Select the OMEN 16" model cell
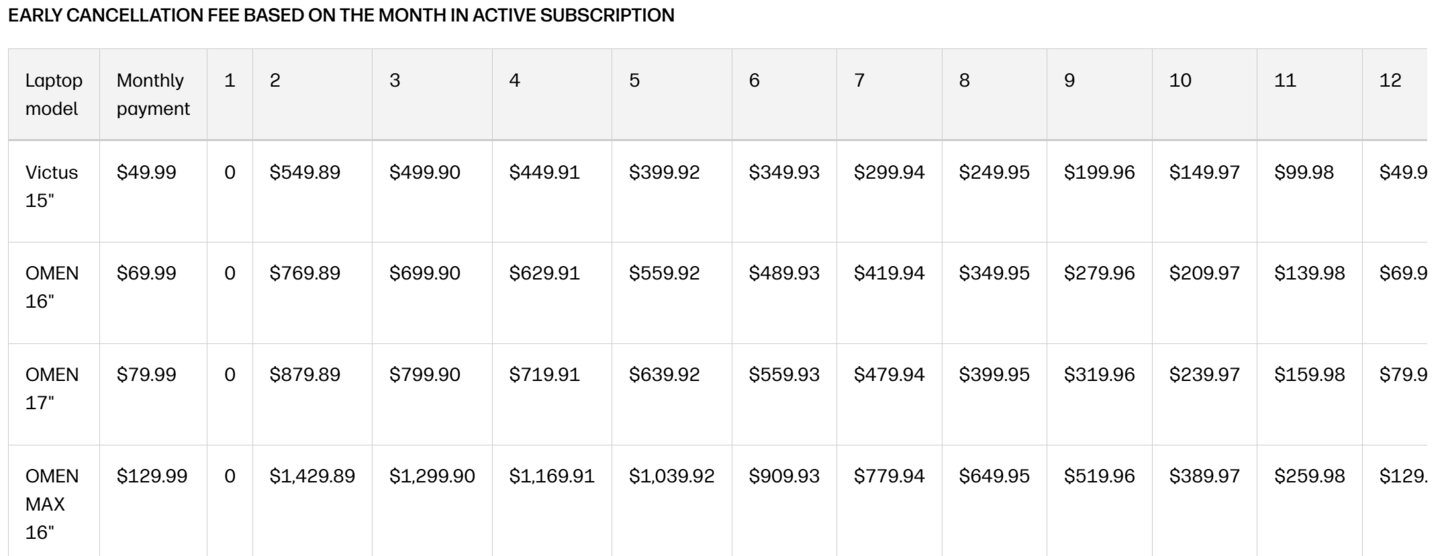The image size is (1440, 556). tap(52, 288)
